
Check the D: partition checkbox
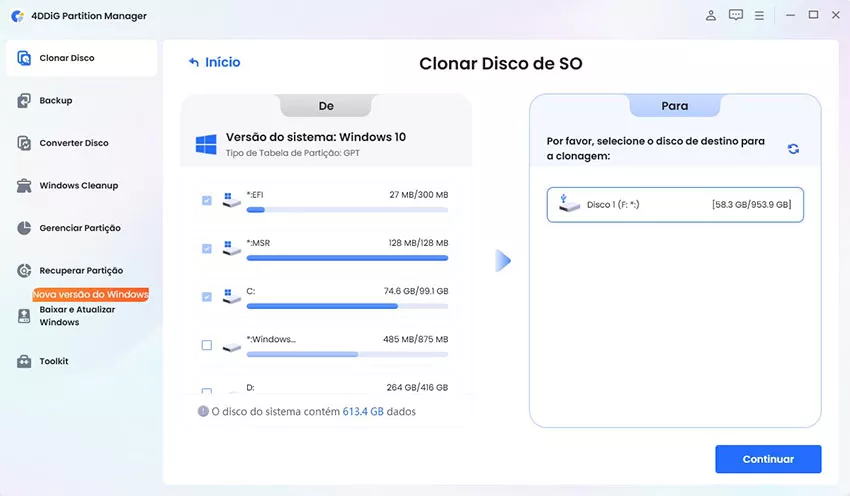tap(207, 391)
